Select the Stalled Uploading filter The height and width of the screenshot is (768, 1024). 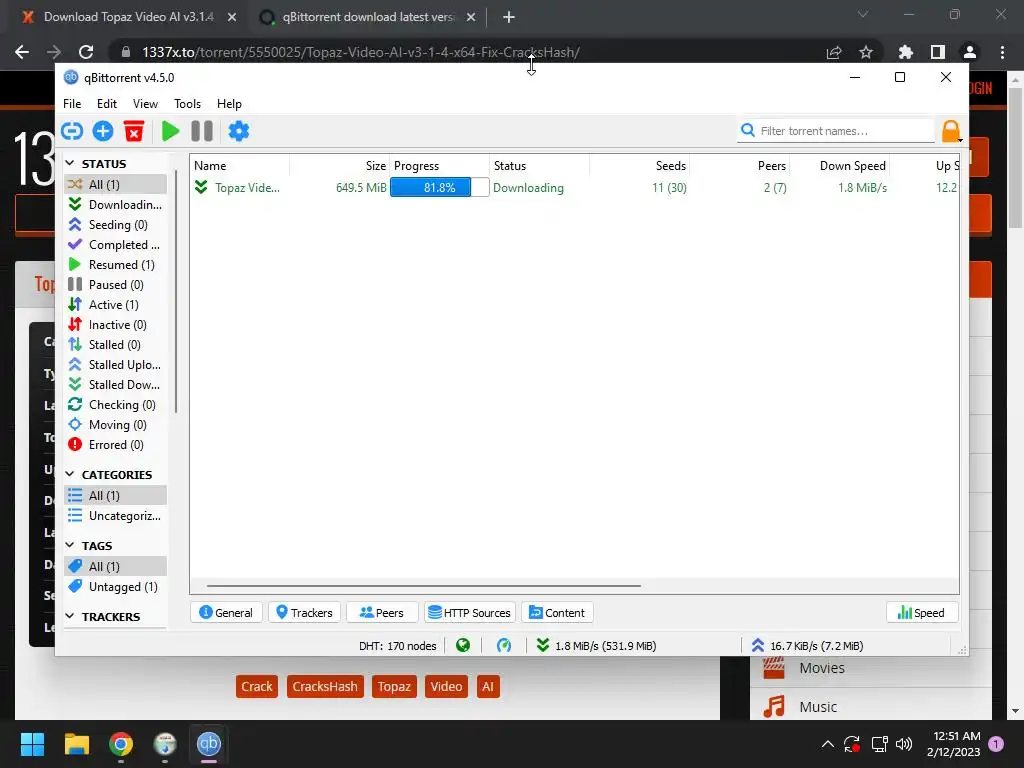pyautogui.click(x=116, y=365)
